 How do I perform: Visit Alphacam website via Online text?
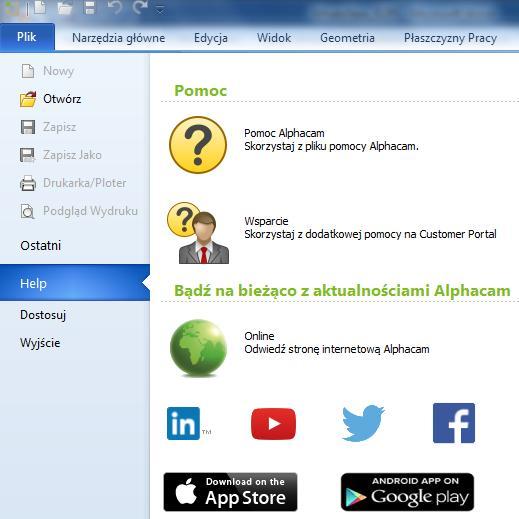[x=337, y=343]
